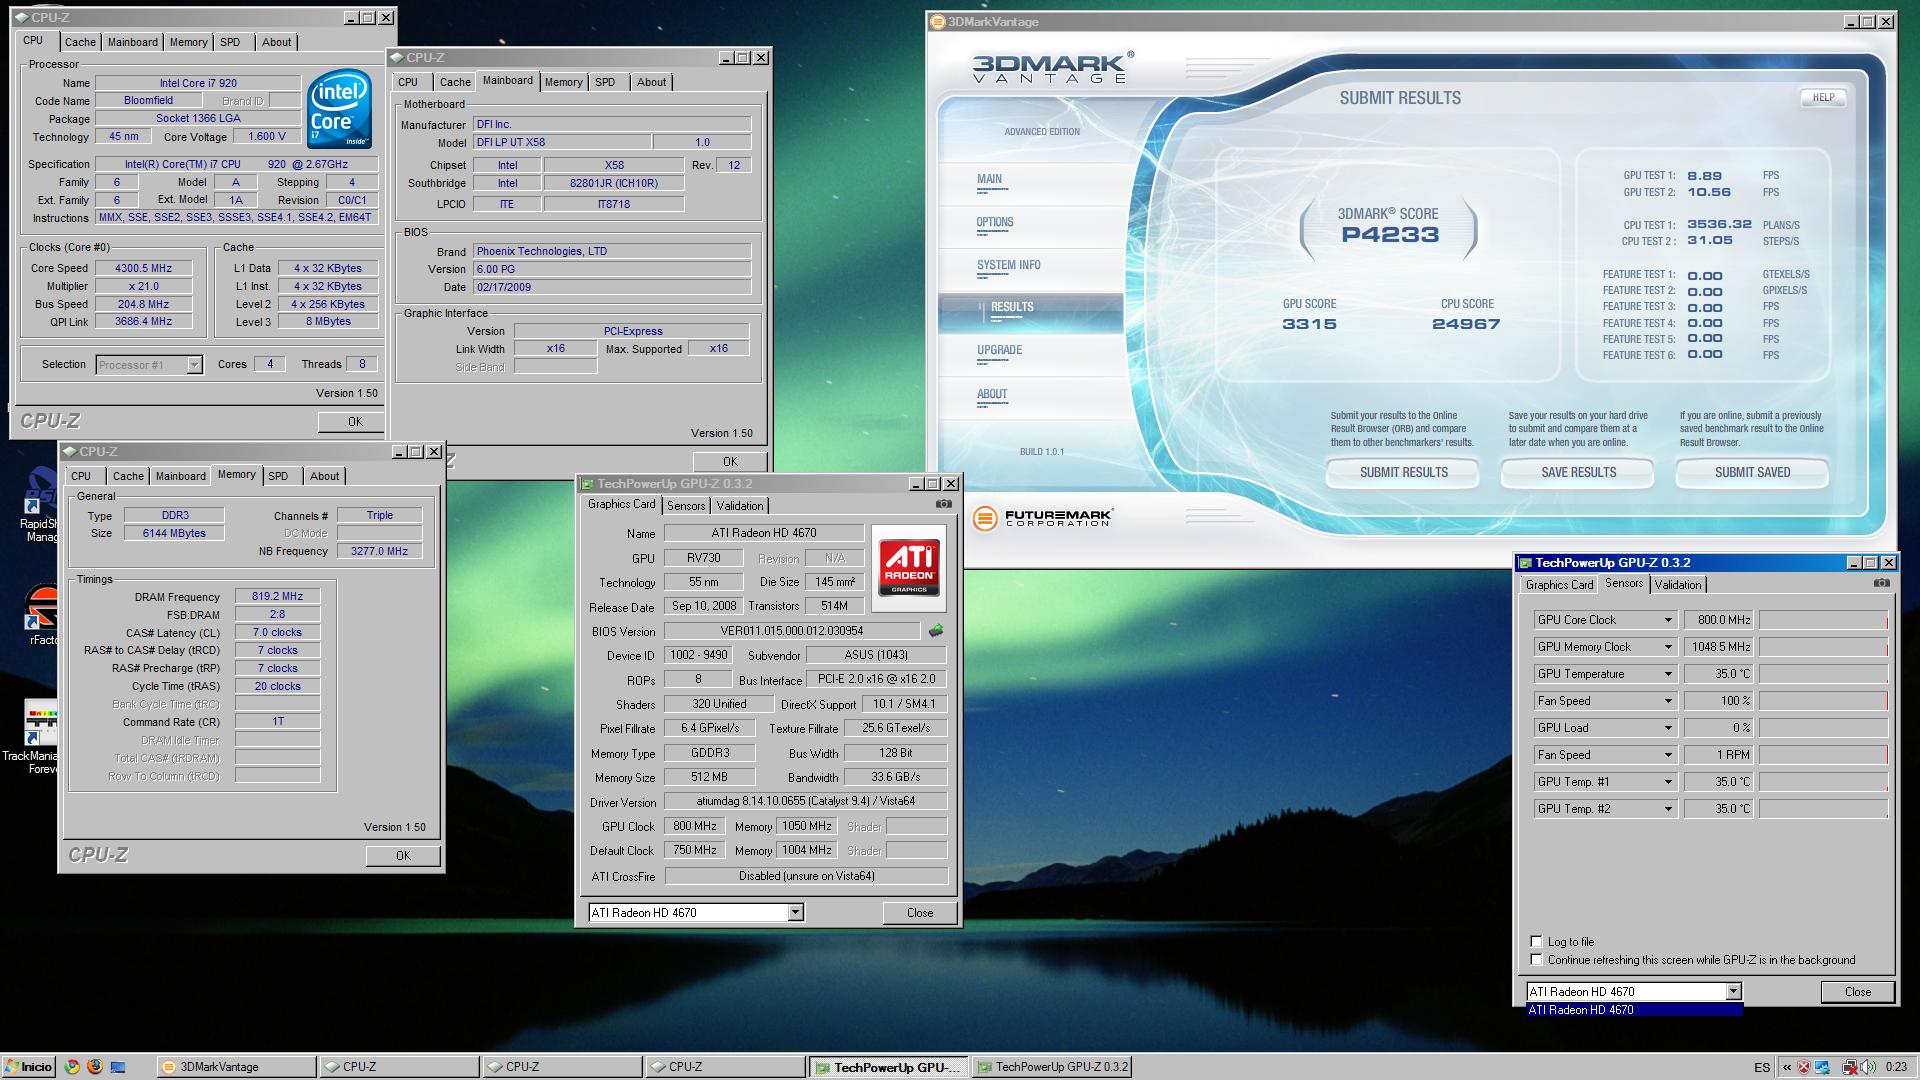Viewport: 1920px width, 1080px height.
Task: Click SAVE RESULTS button
Action: point(1578,472)
